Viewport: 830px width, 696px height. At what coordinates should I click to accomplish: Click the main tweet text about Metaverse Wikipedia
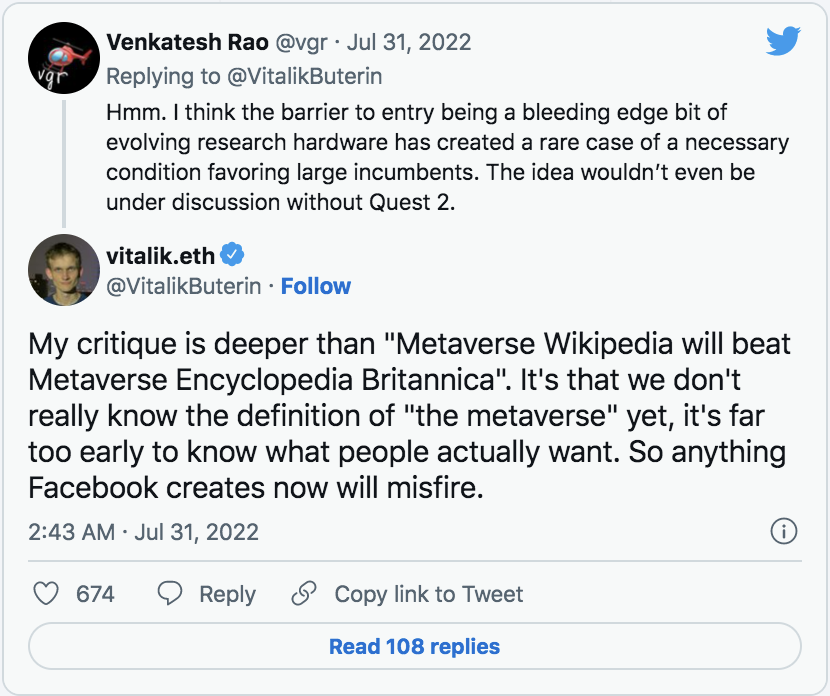[x=408, y=416]
